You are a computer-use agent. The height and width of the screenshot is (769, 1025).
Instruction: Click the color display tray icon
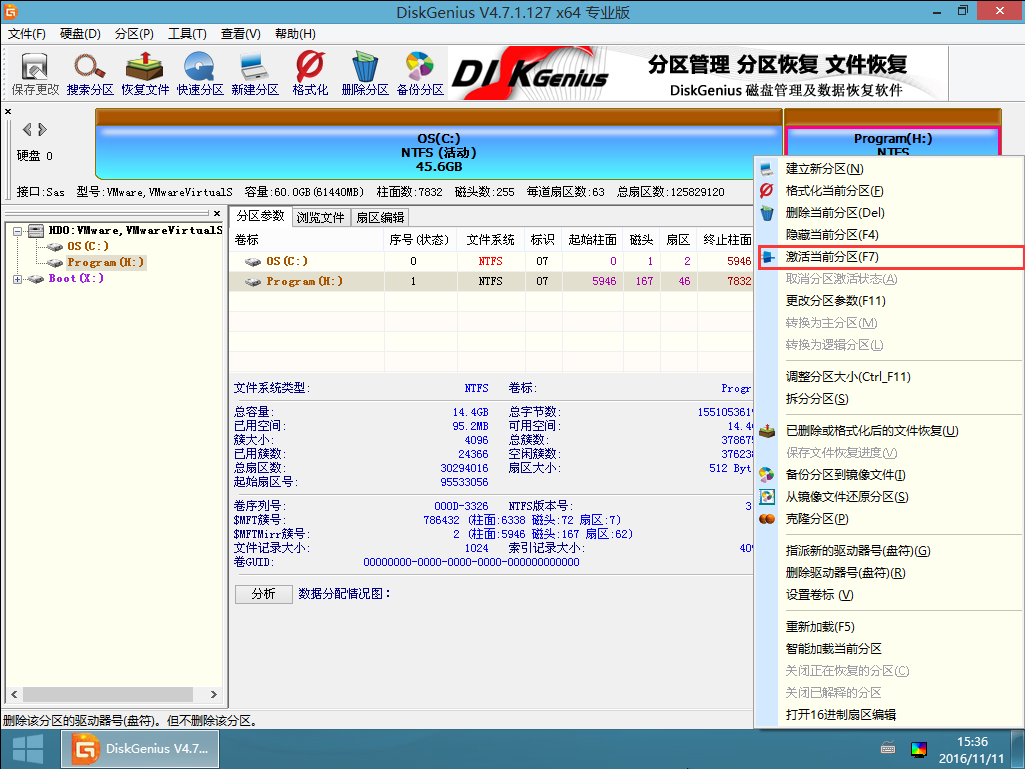click(x=918, y=749)
